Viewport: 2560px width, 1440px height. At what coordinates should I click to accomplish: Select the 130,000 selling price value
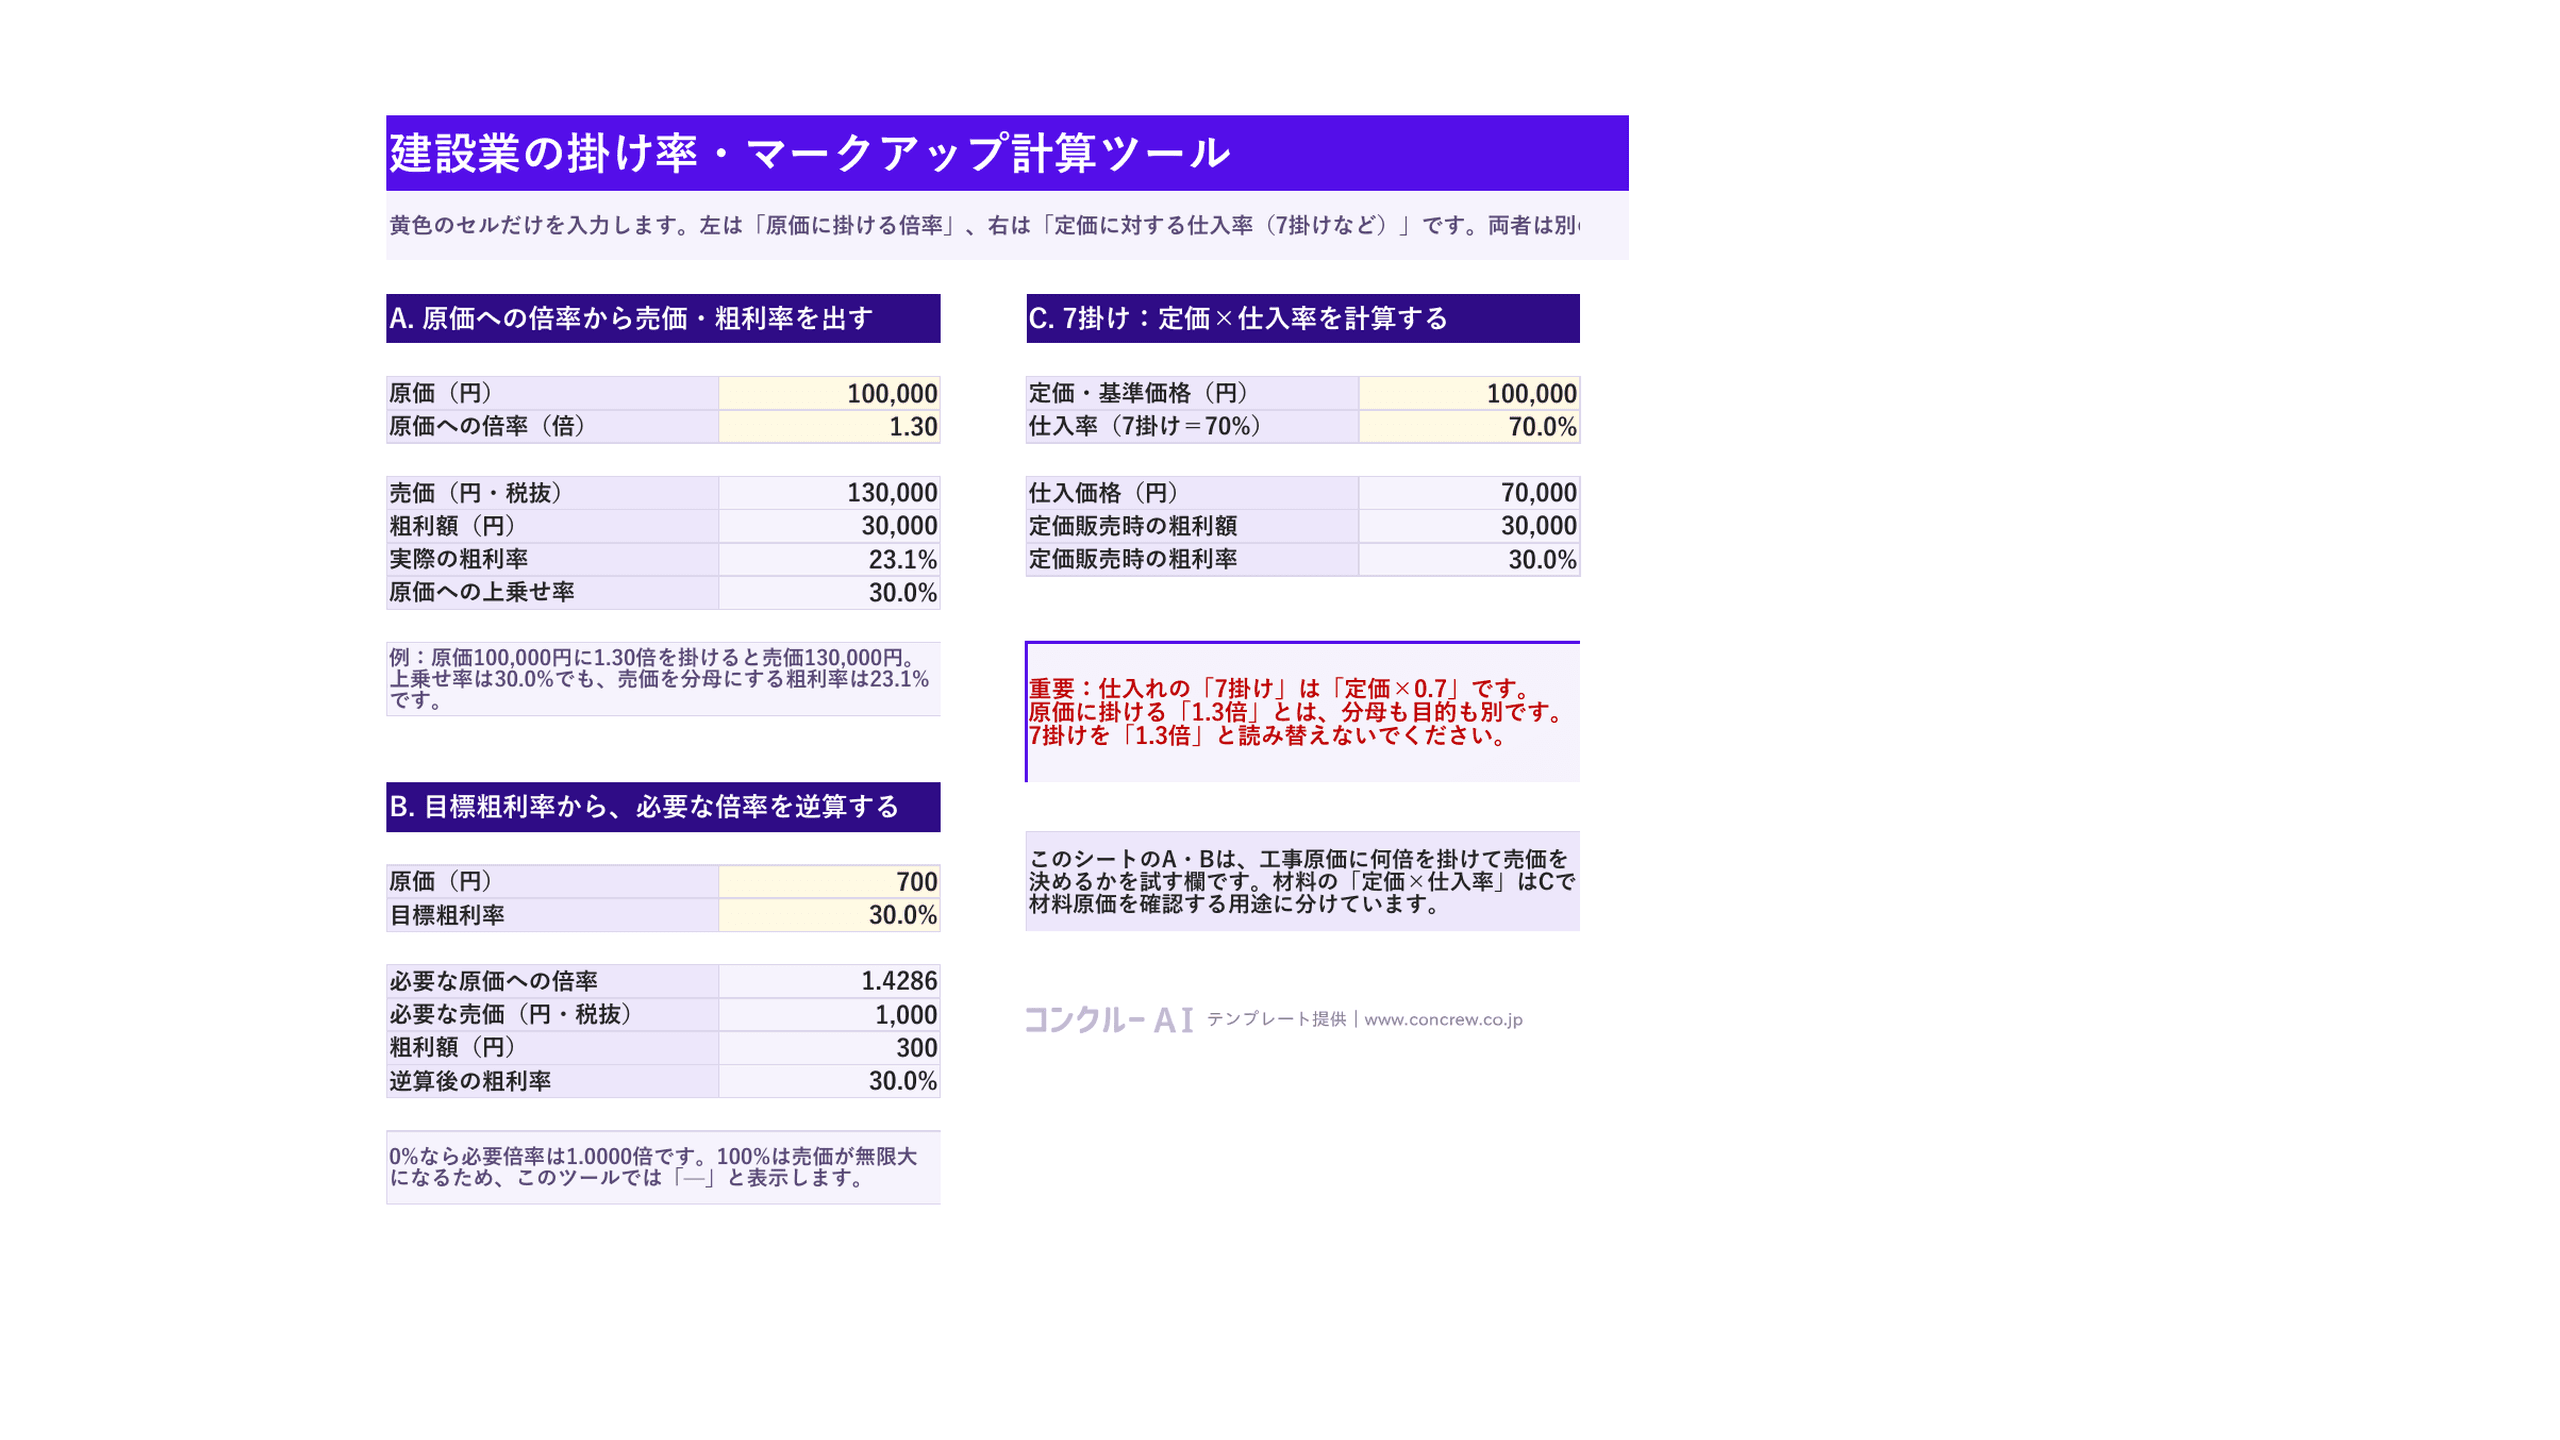[x=828, y=492]
